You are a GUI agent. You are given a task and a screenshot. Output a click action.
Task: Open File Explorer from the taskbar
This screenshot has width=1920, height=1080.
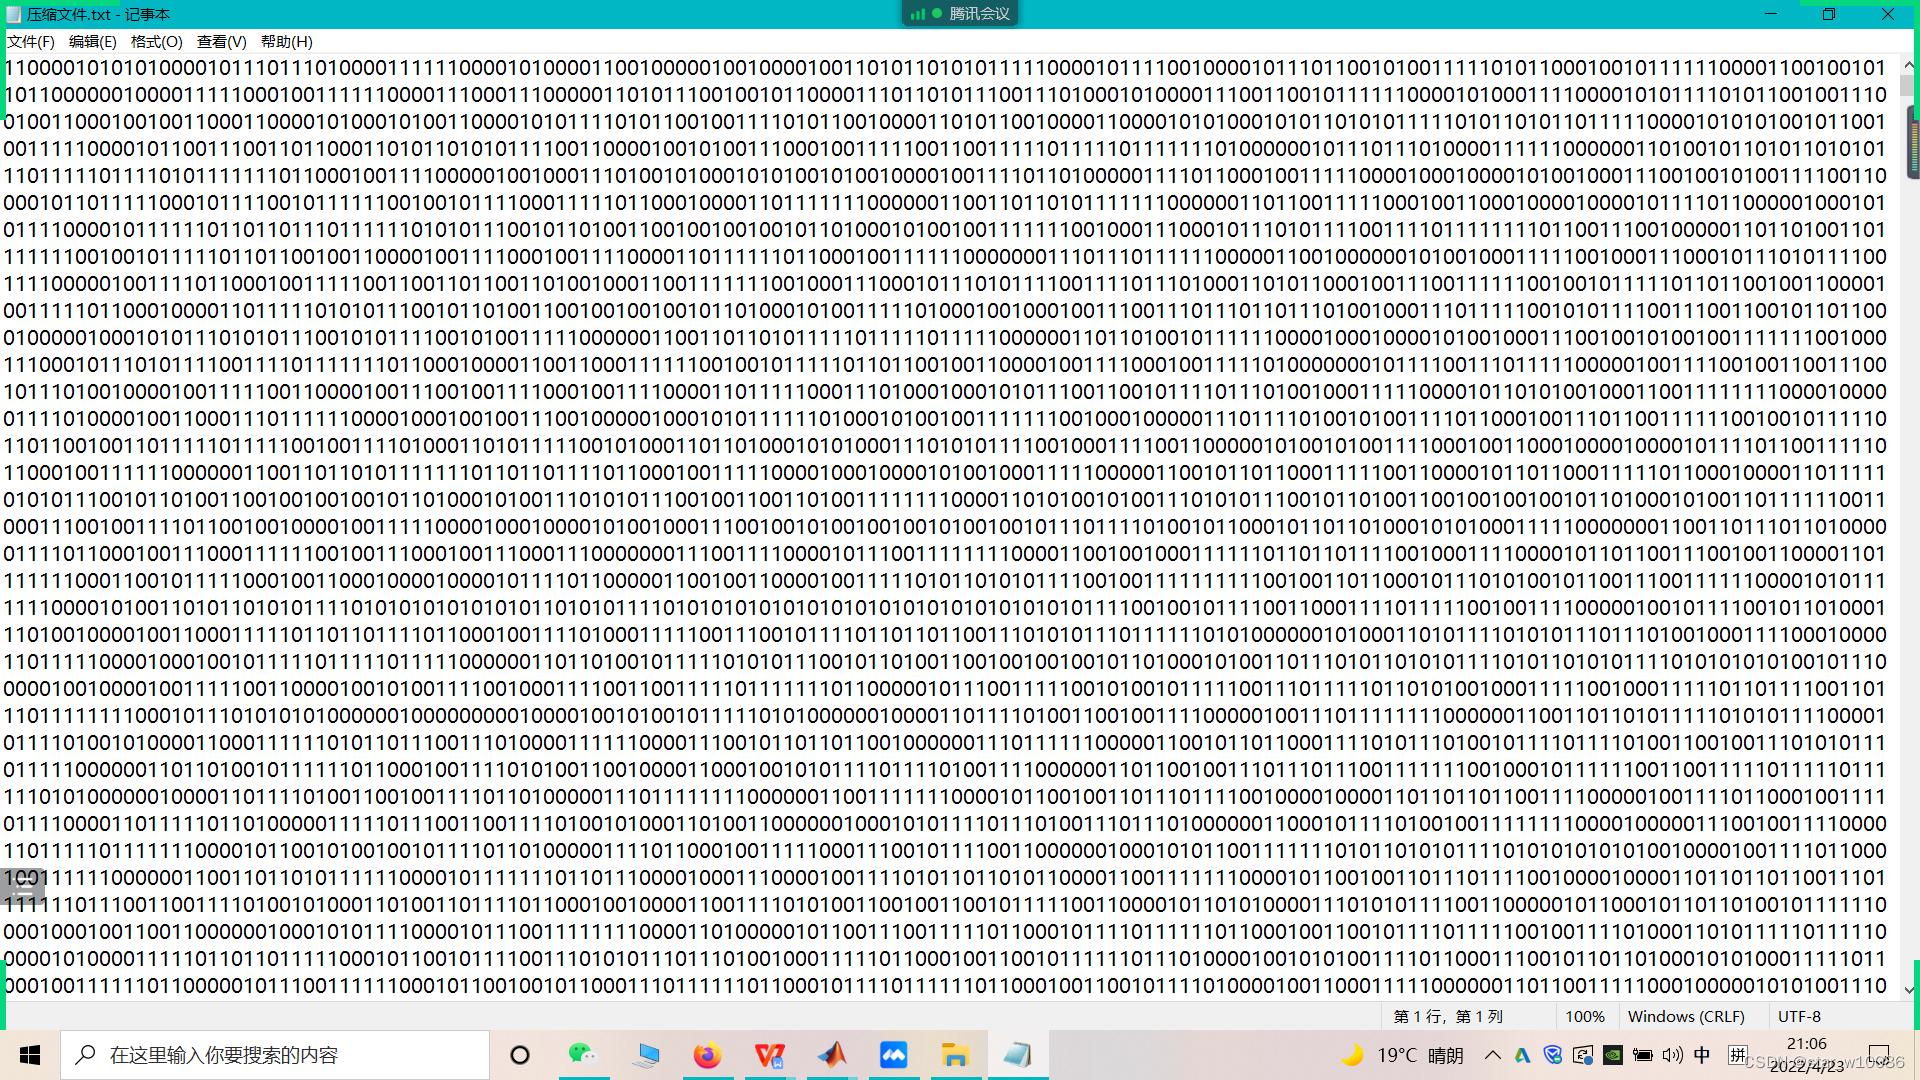[x=955, y=1055]
